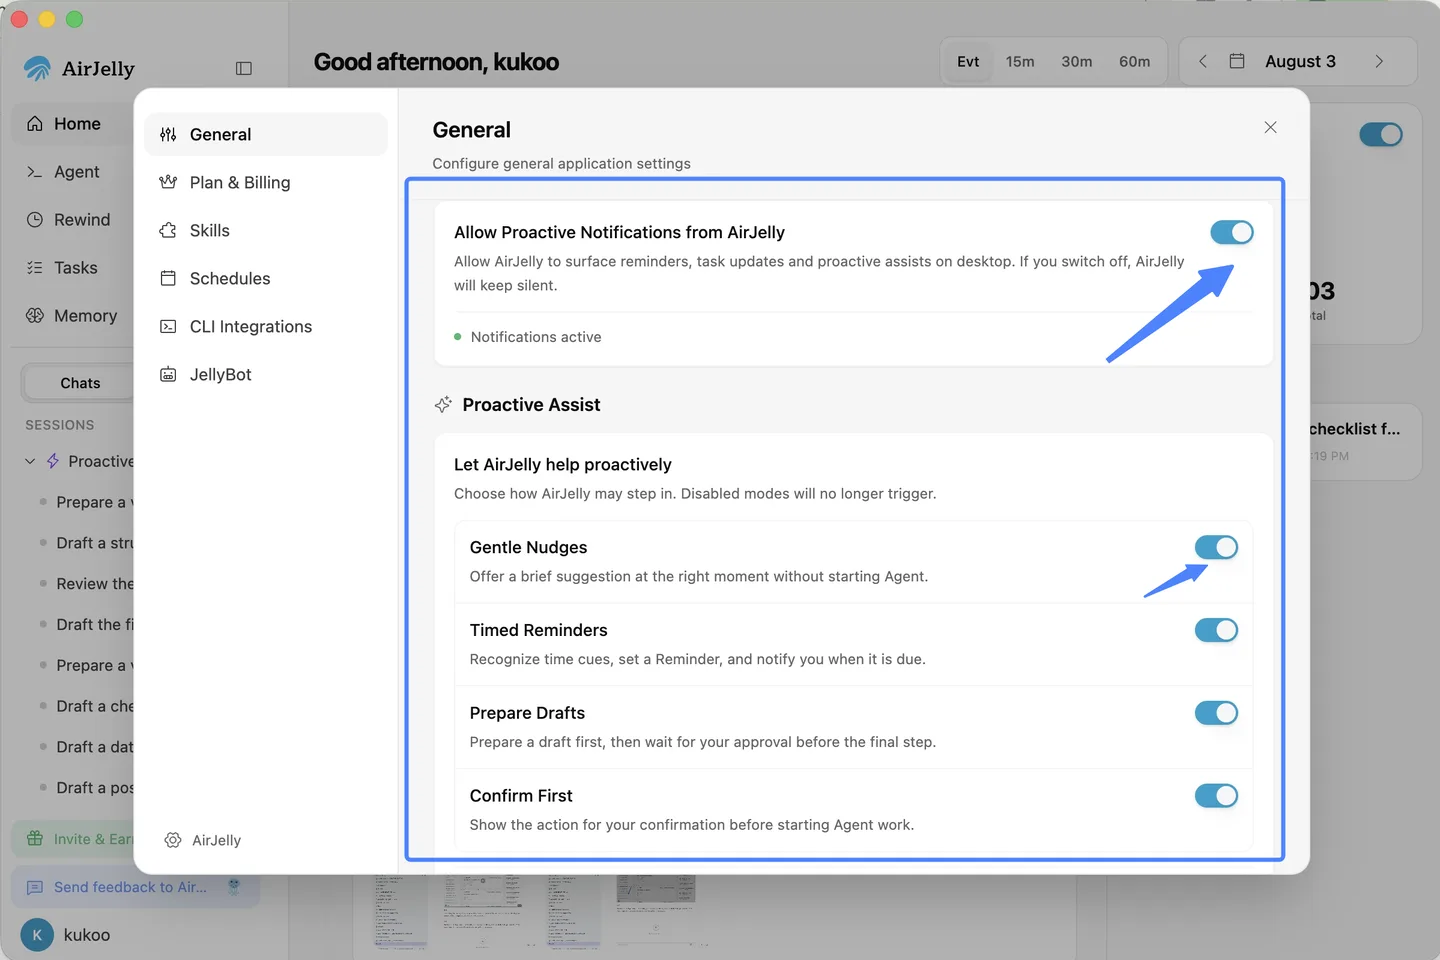Image resolution: width=1440 pixels, height=960 pixels.
Task: Click the "SESSIONS" label in the sidebar
Action: (x=60, y=425)
